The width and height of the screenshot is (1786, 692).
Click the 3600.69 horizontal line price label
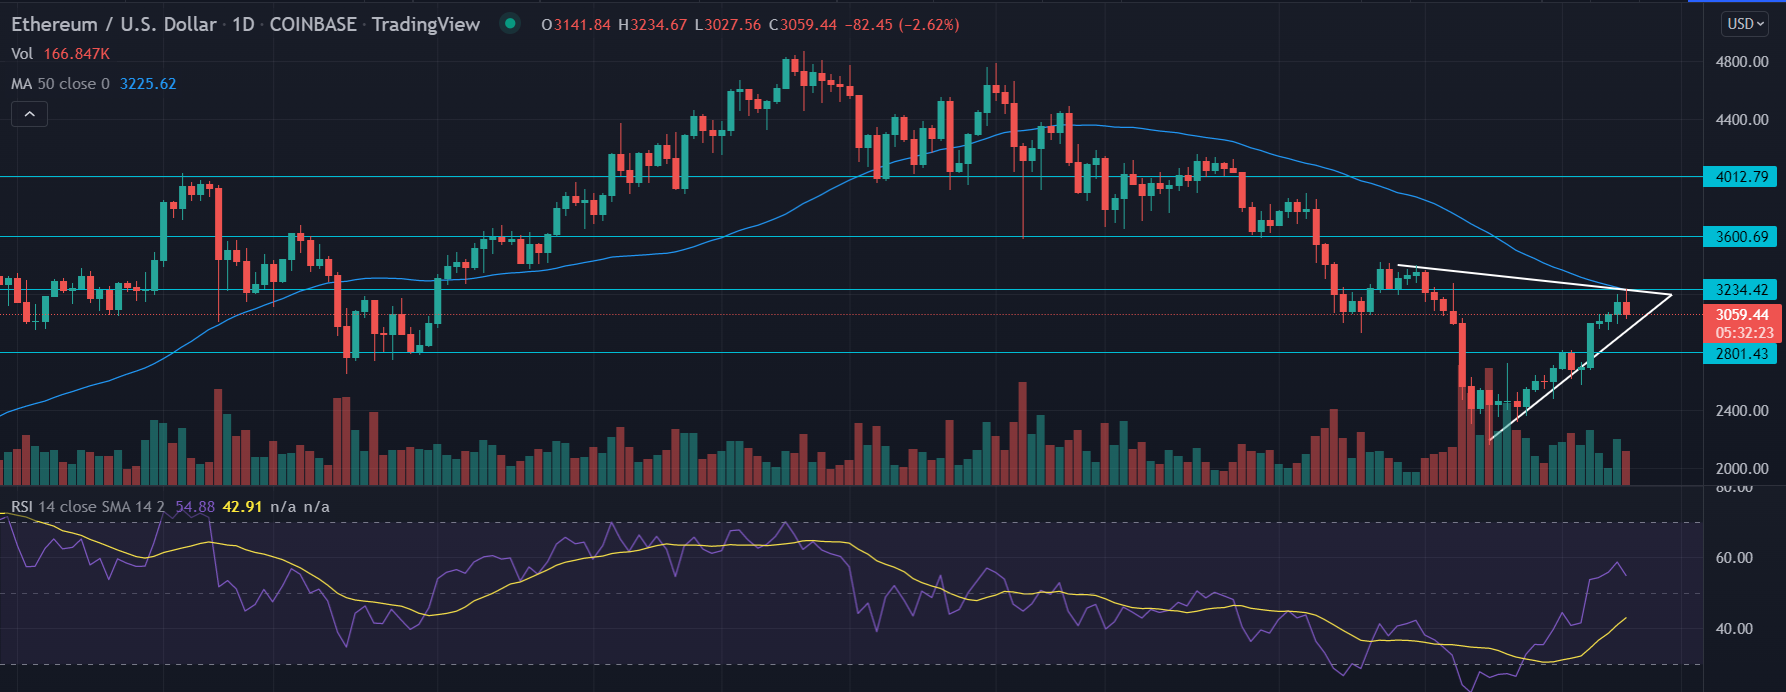1741,237
